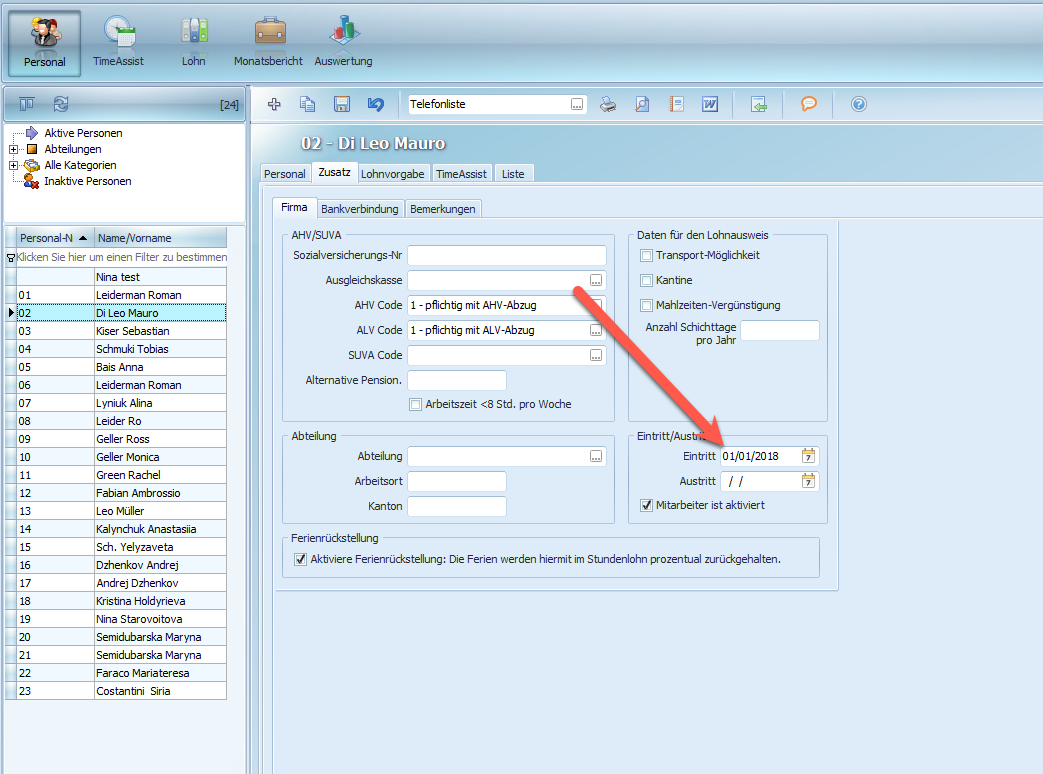Click the save diskette toolbar icon
The height and width of the screenshot is (774, 1043).
tap(342, 104)
